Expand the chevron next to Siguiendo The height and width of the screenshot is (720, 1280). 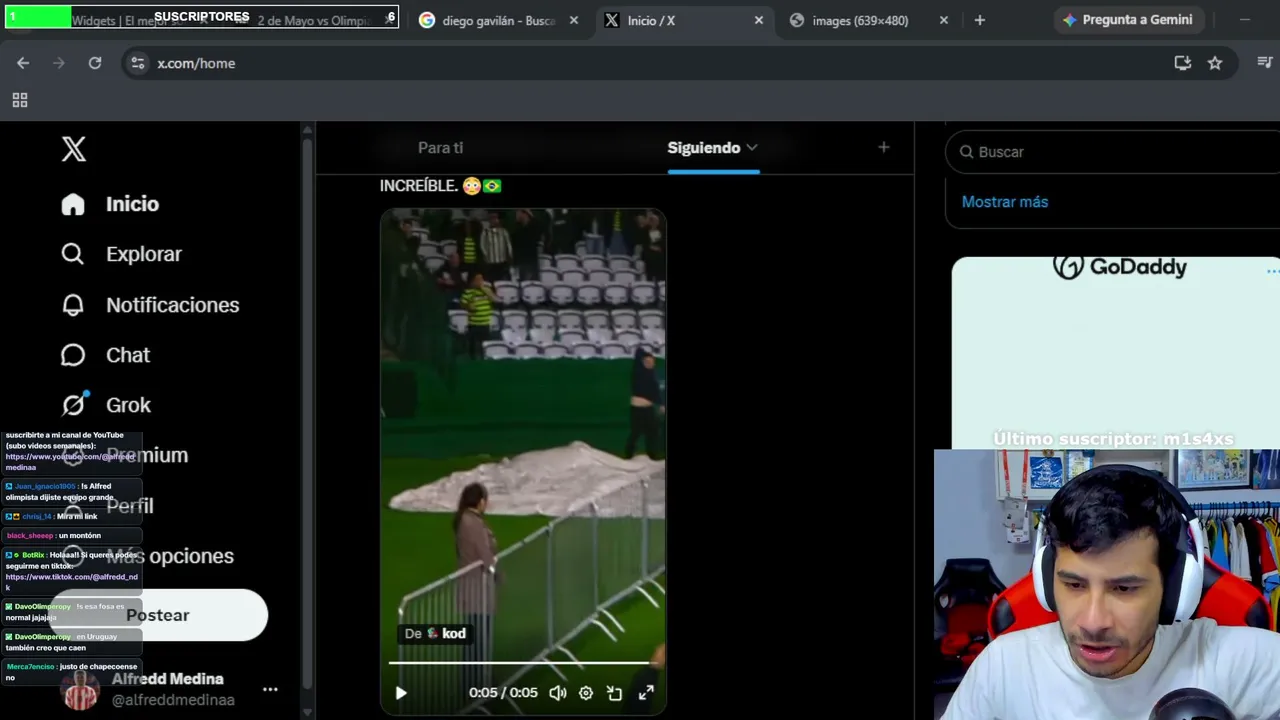pos(752,147)
